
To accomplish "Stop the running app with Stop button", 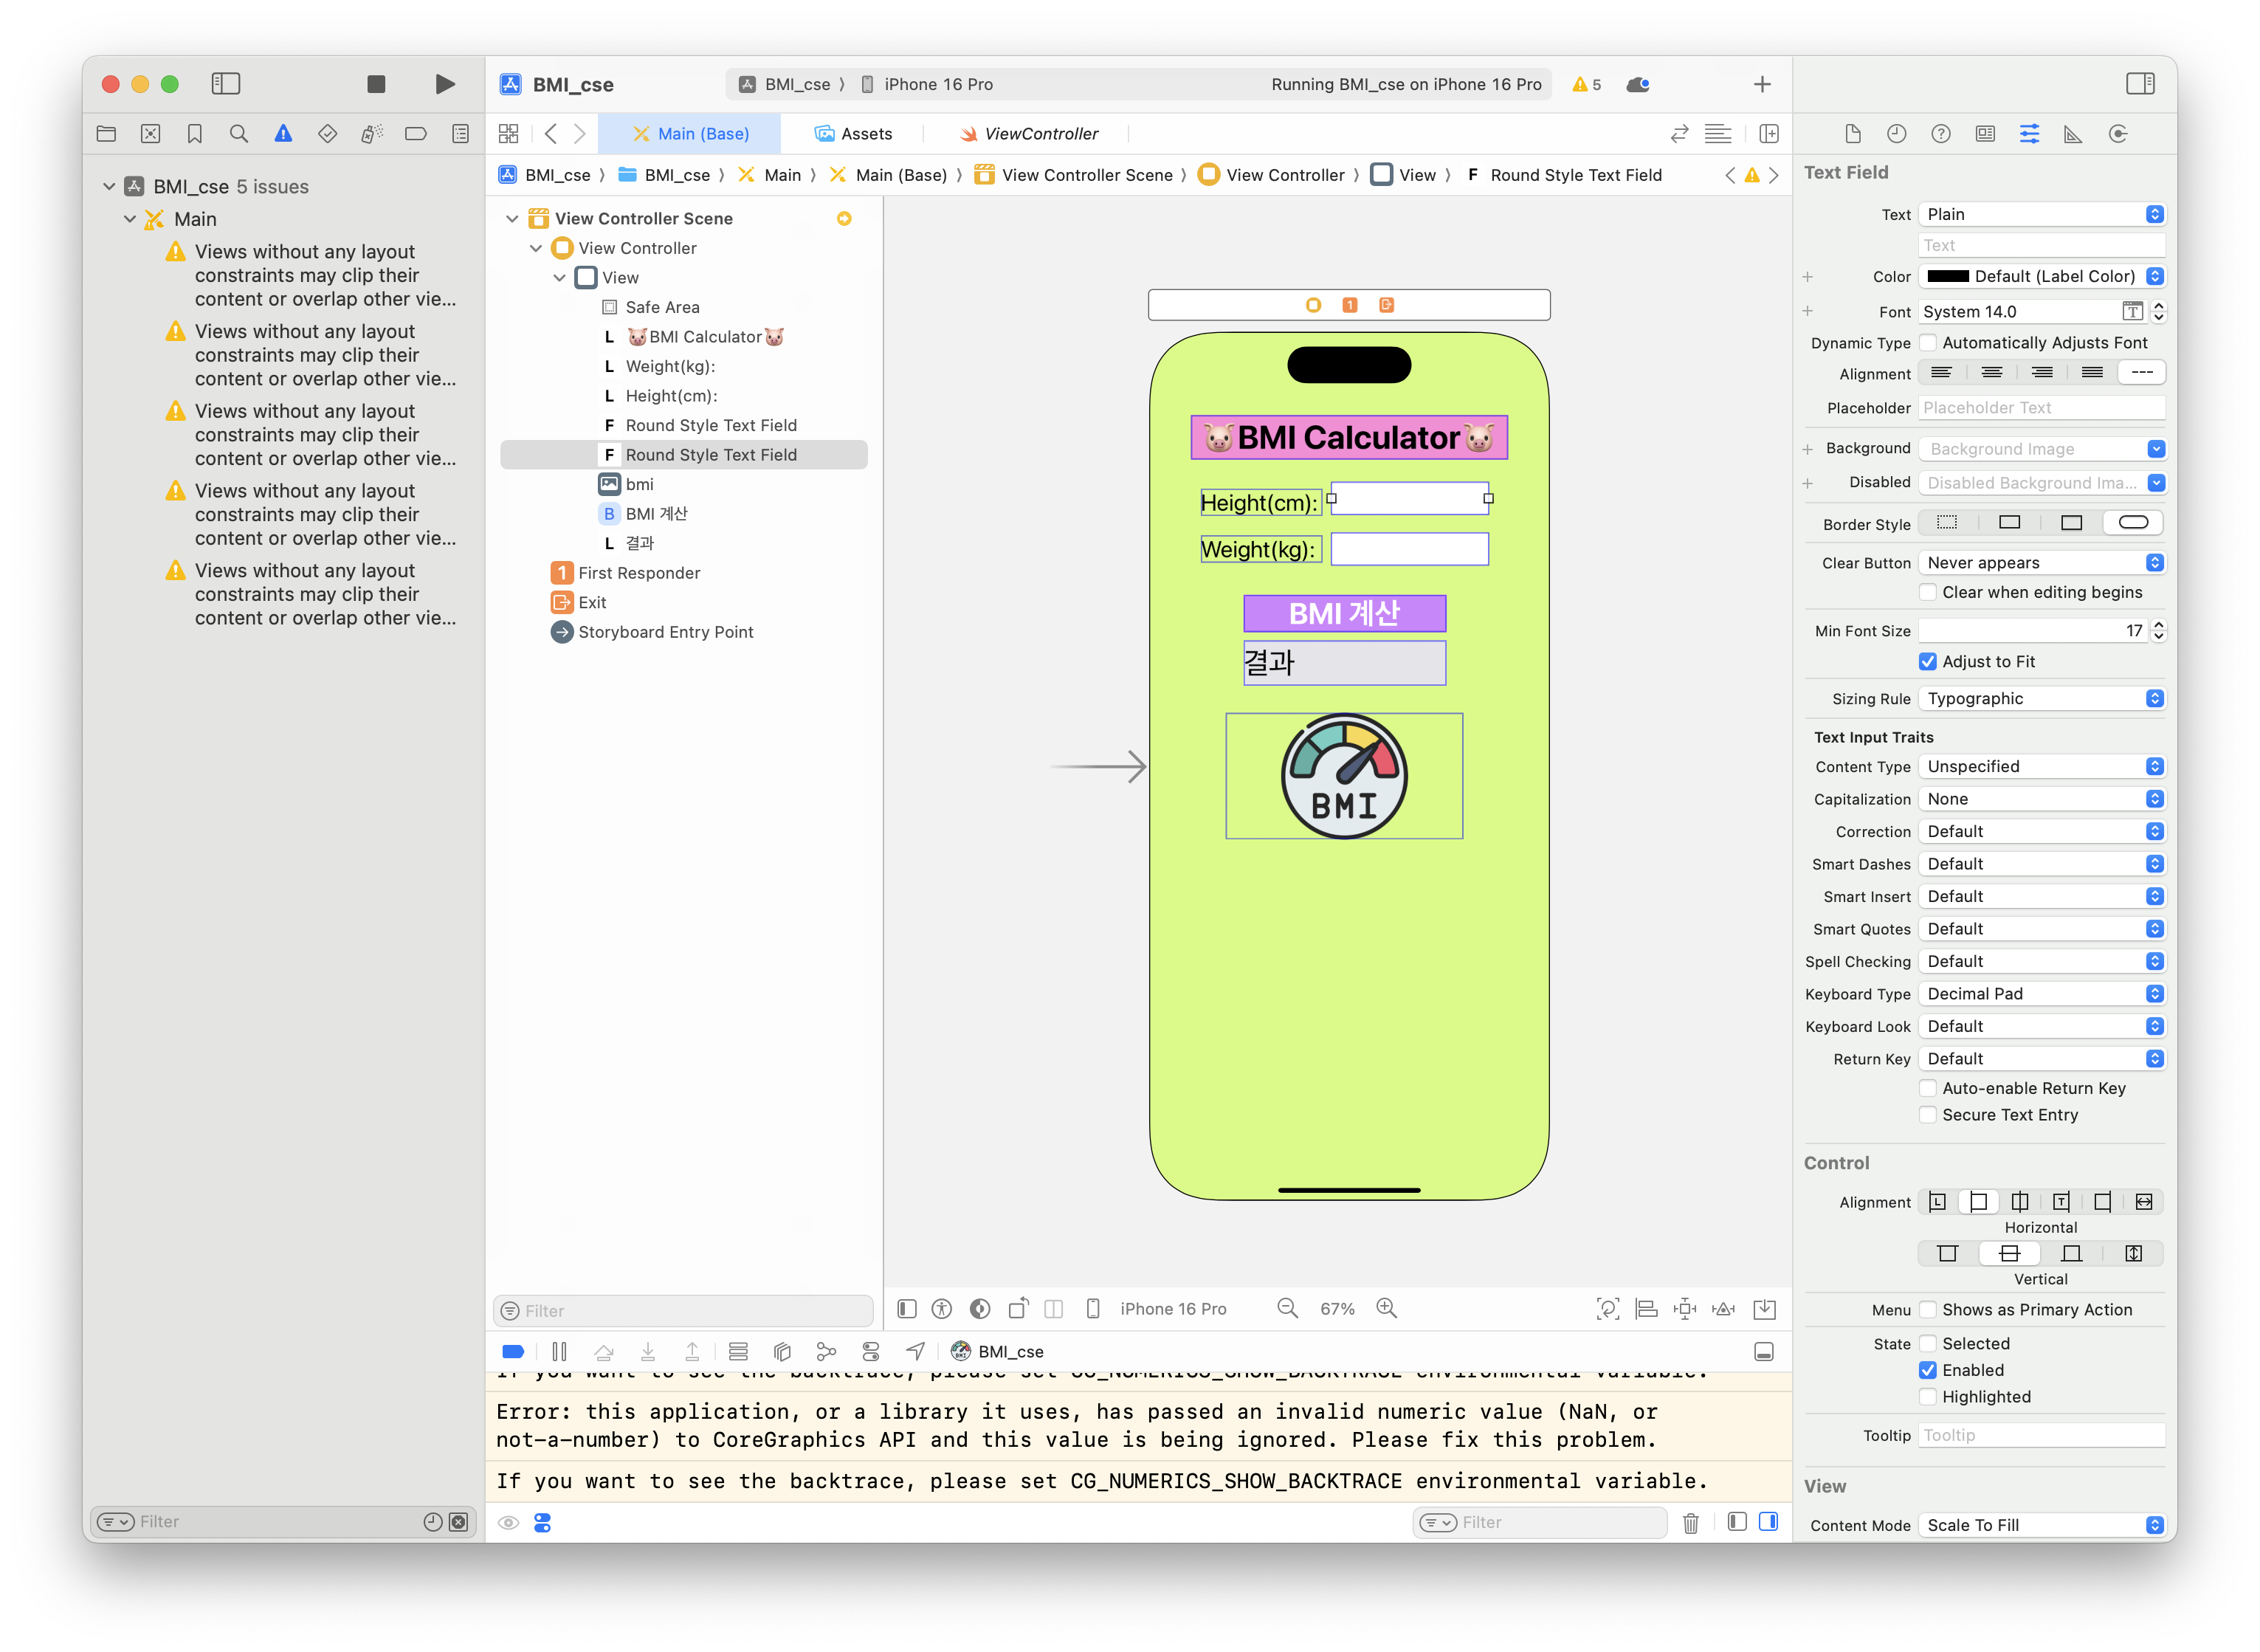I will [376, 84].
